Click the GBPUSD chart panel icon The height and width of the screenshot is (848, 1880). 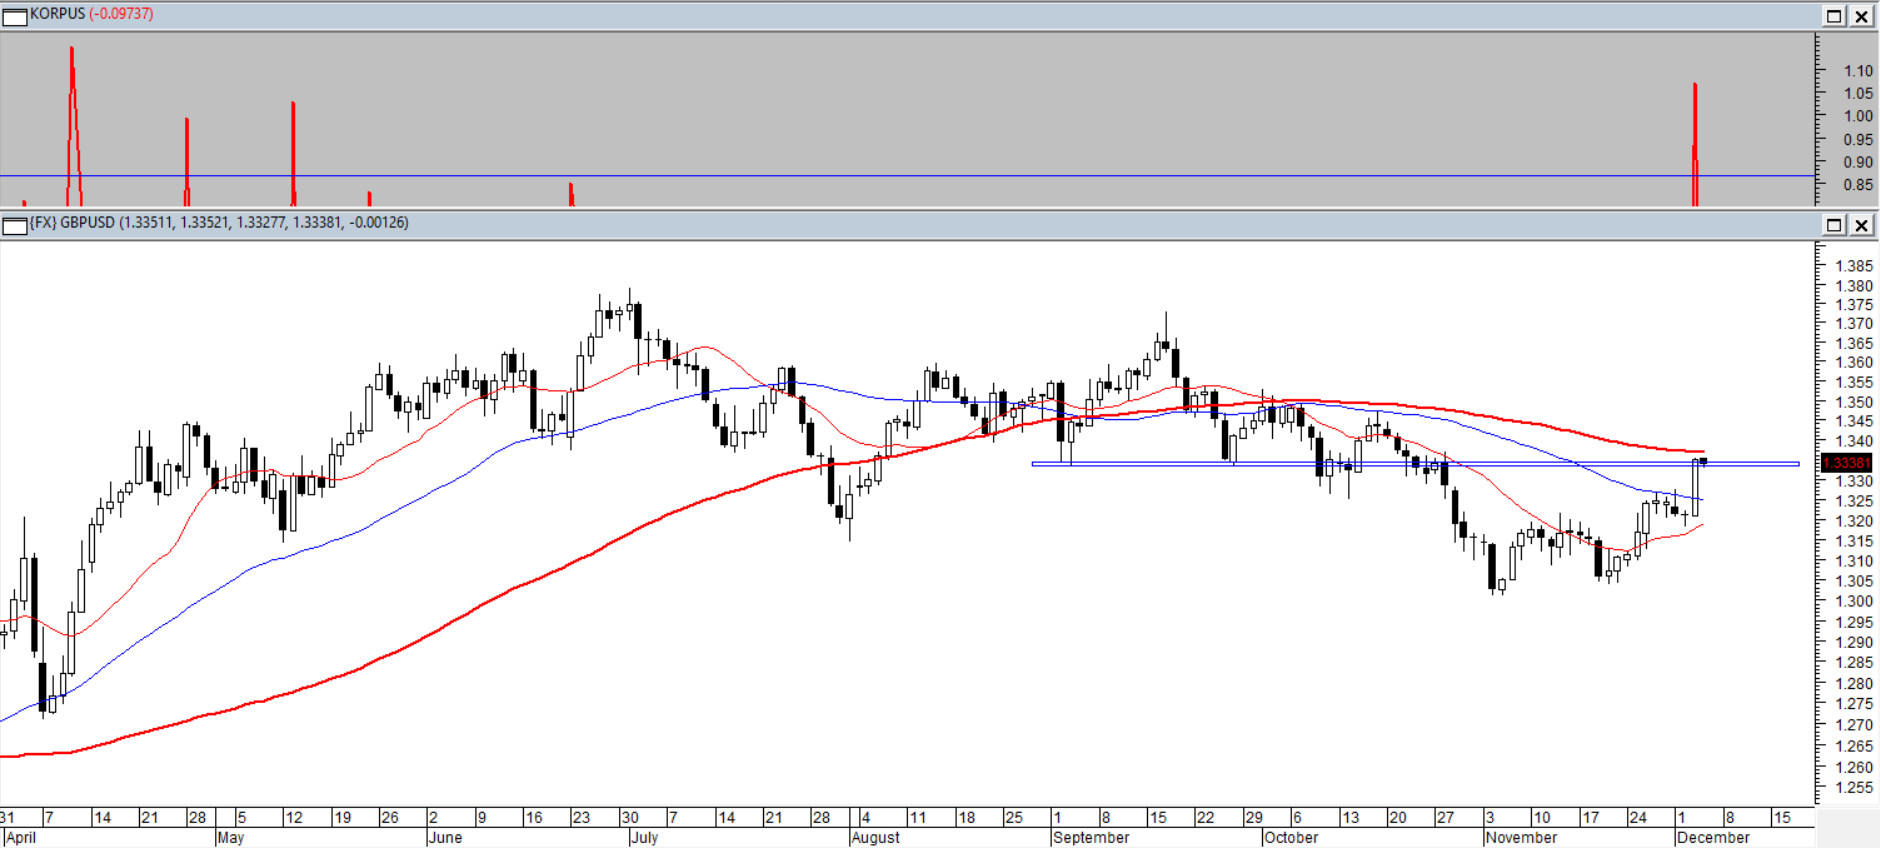click(x=14, y=225)
